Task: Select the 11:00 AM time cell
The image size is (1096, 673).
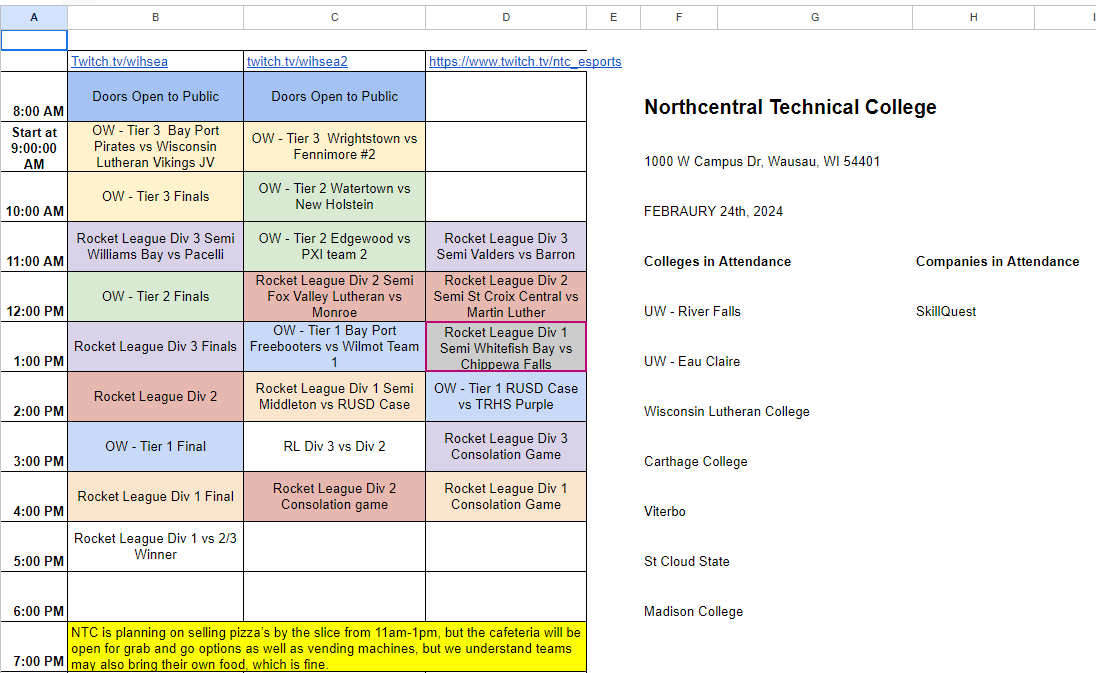Action: pos(34,247)
